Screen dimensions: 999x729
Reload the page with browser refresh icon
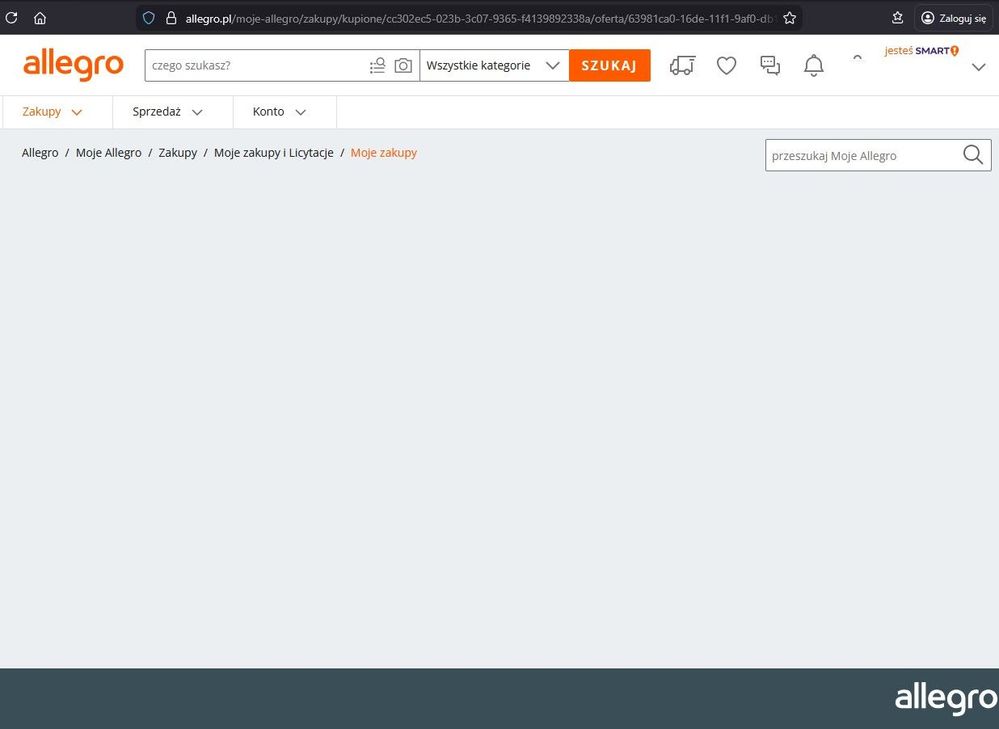pyautogui.click(x=11, y=18)
